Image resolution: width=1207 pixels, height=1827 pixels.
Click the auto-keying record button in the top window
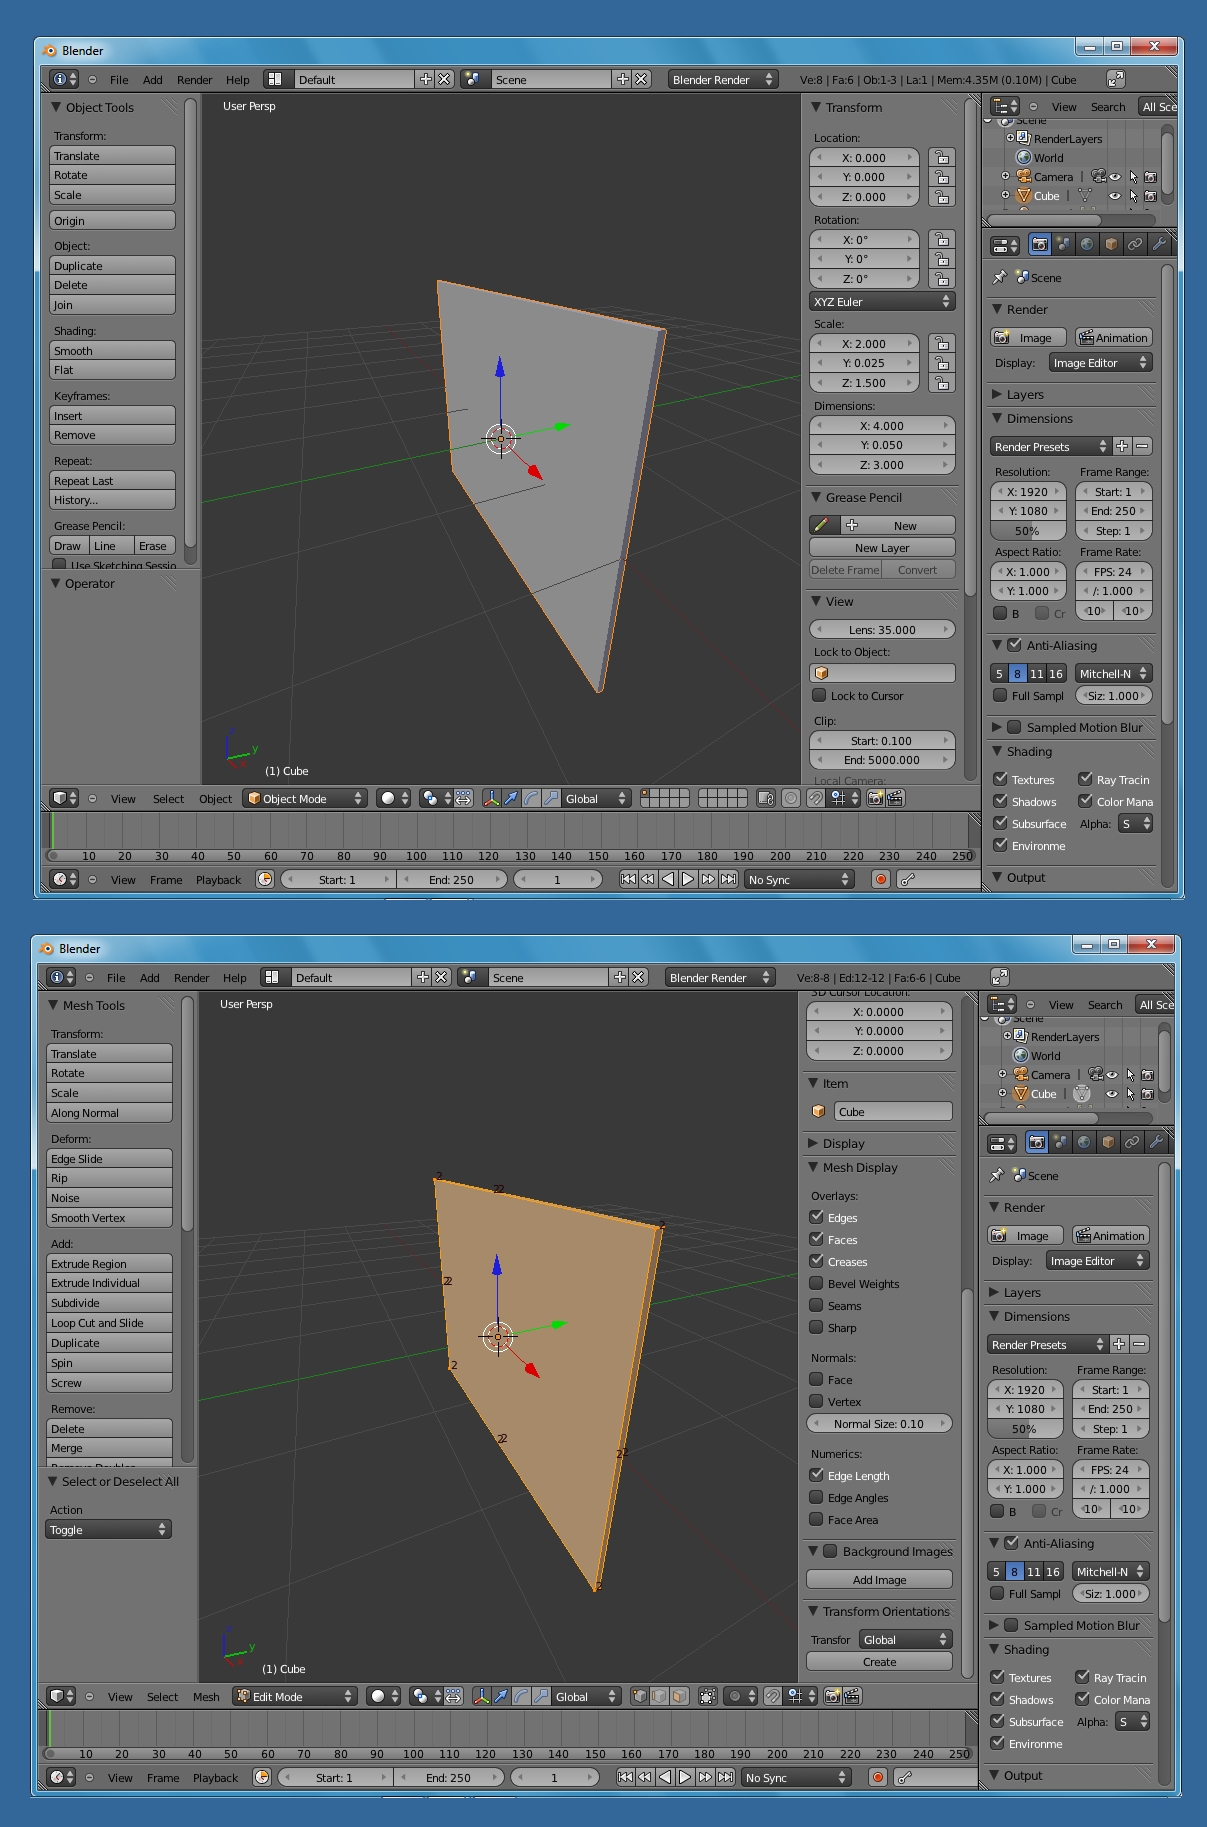pos(881,879)
